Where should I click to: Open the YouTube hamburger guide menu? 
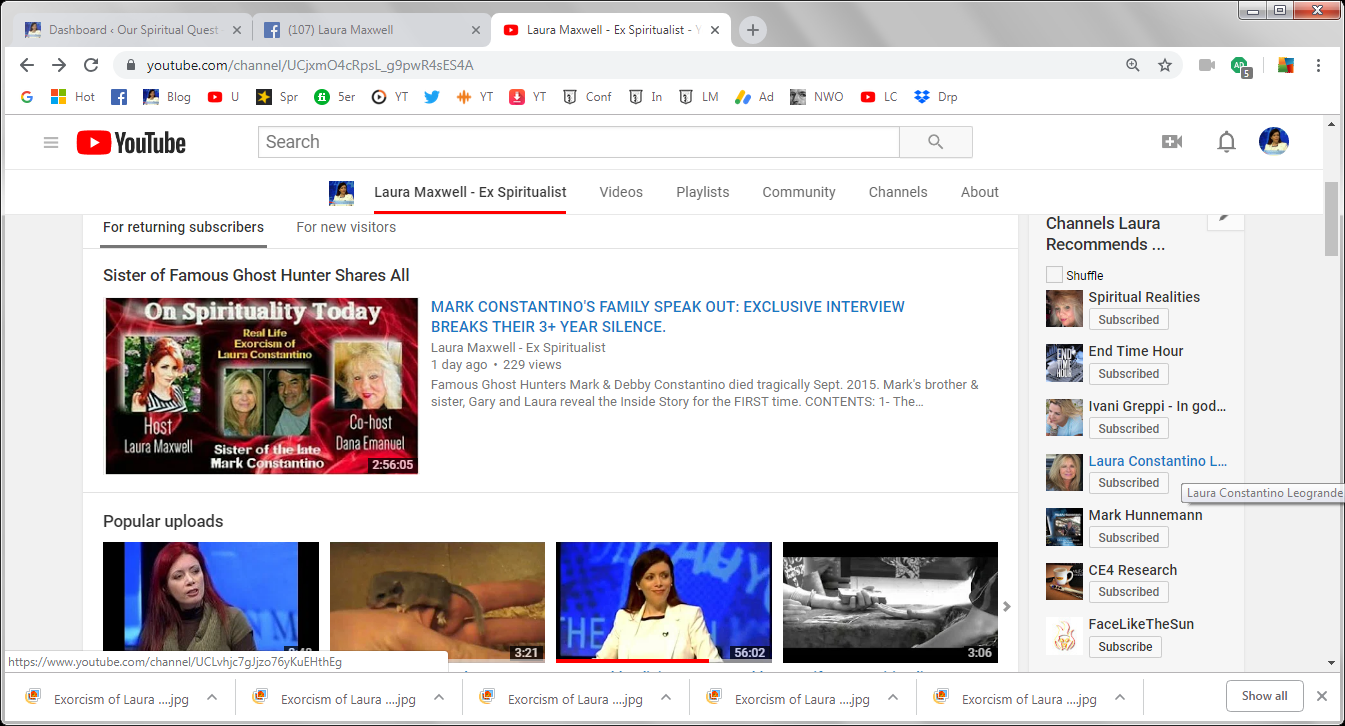coord(51,143)
